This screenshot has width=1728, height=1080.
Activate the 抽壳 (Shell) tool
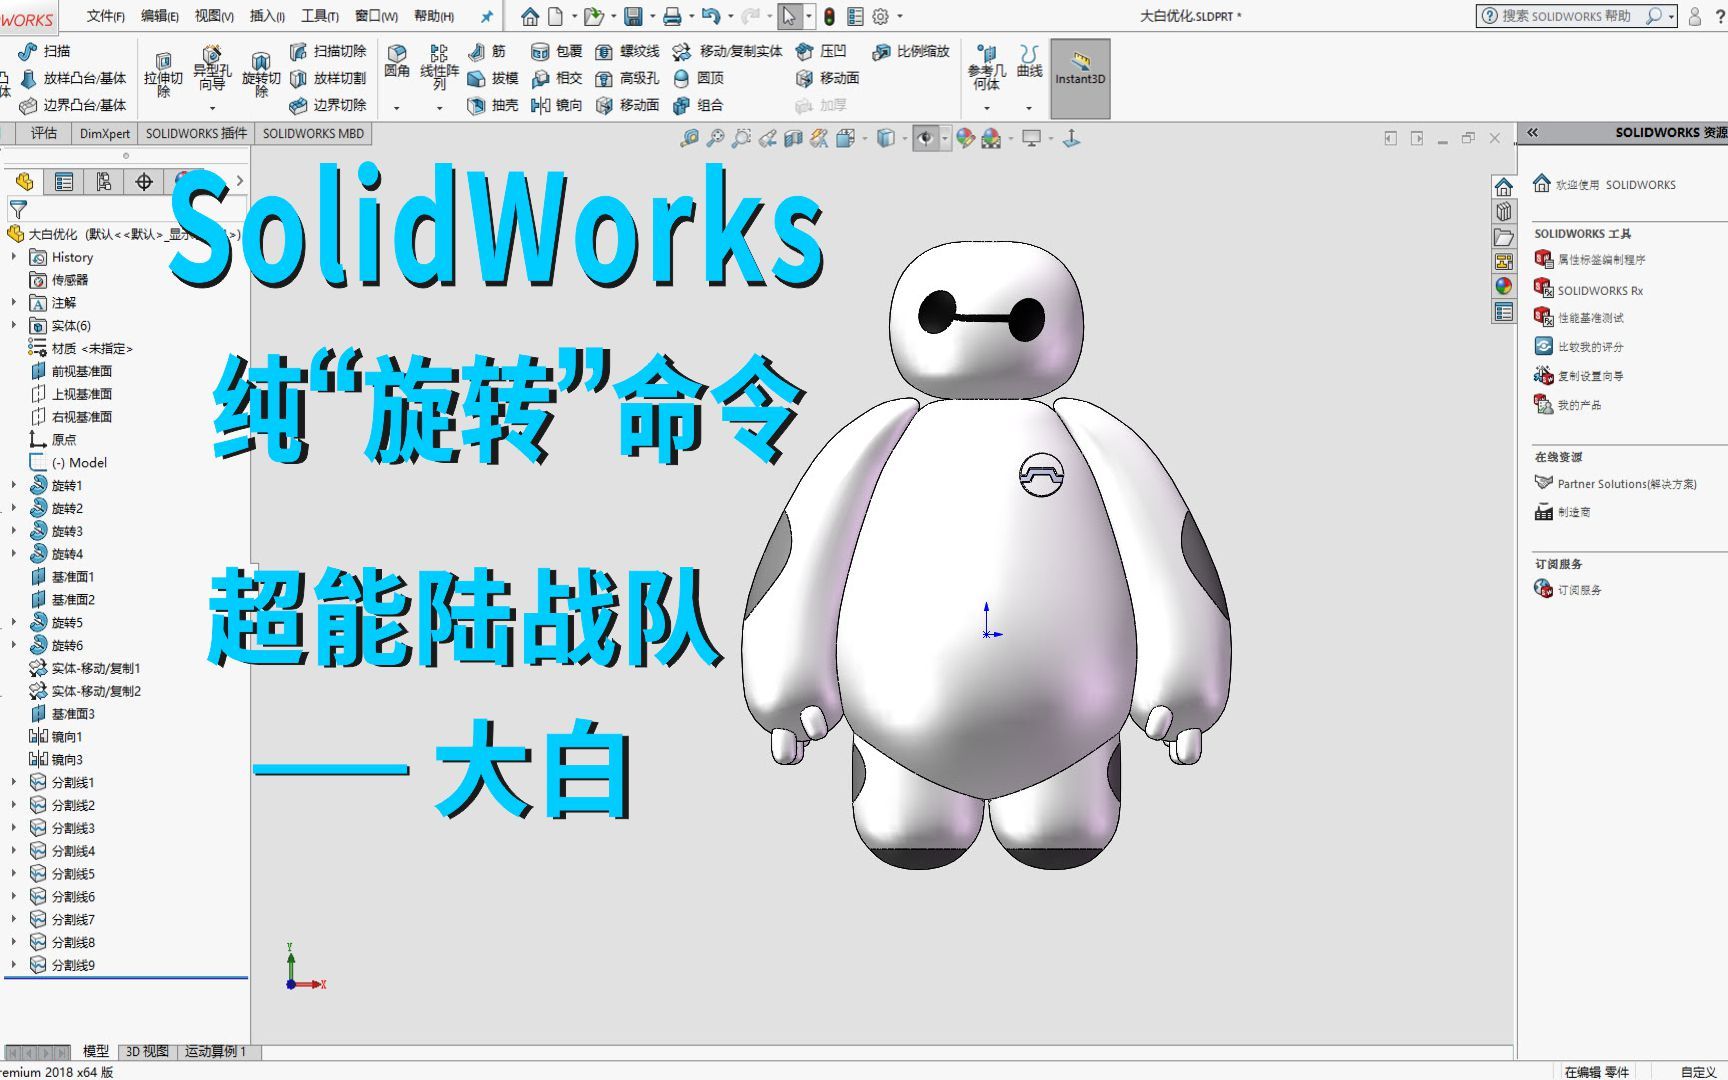(x=490, y=105)
